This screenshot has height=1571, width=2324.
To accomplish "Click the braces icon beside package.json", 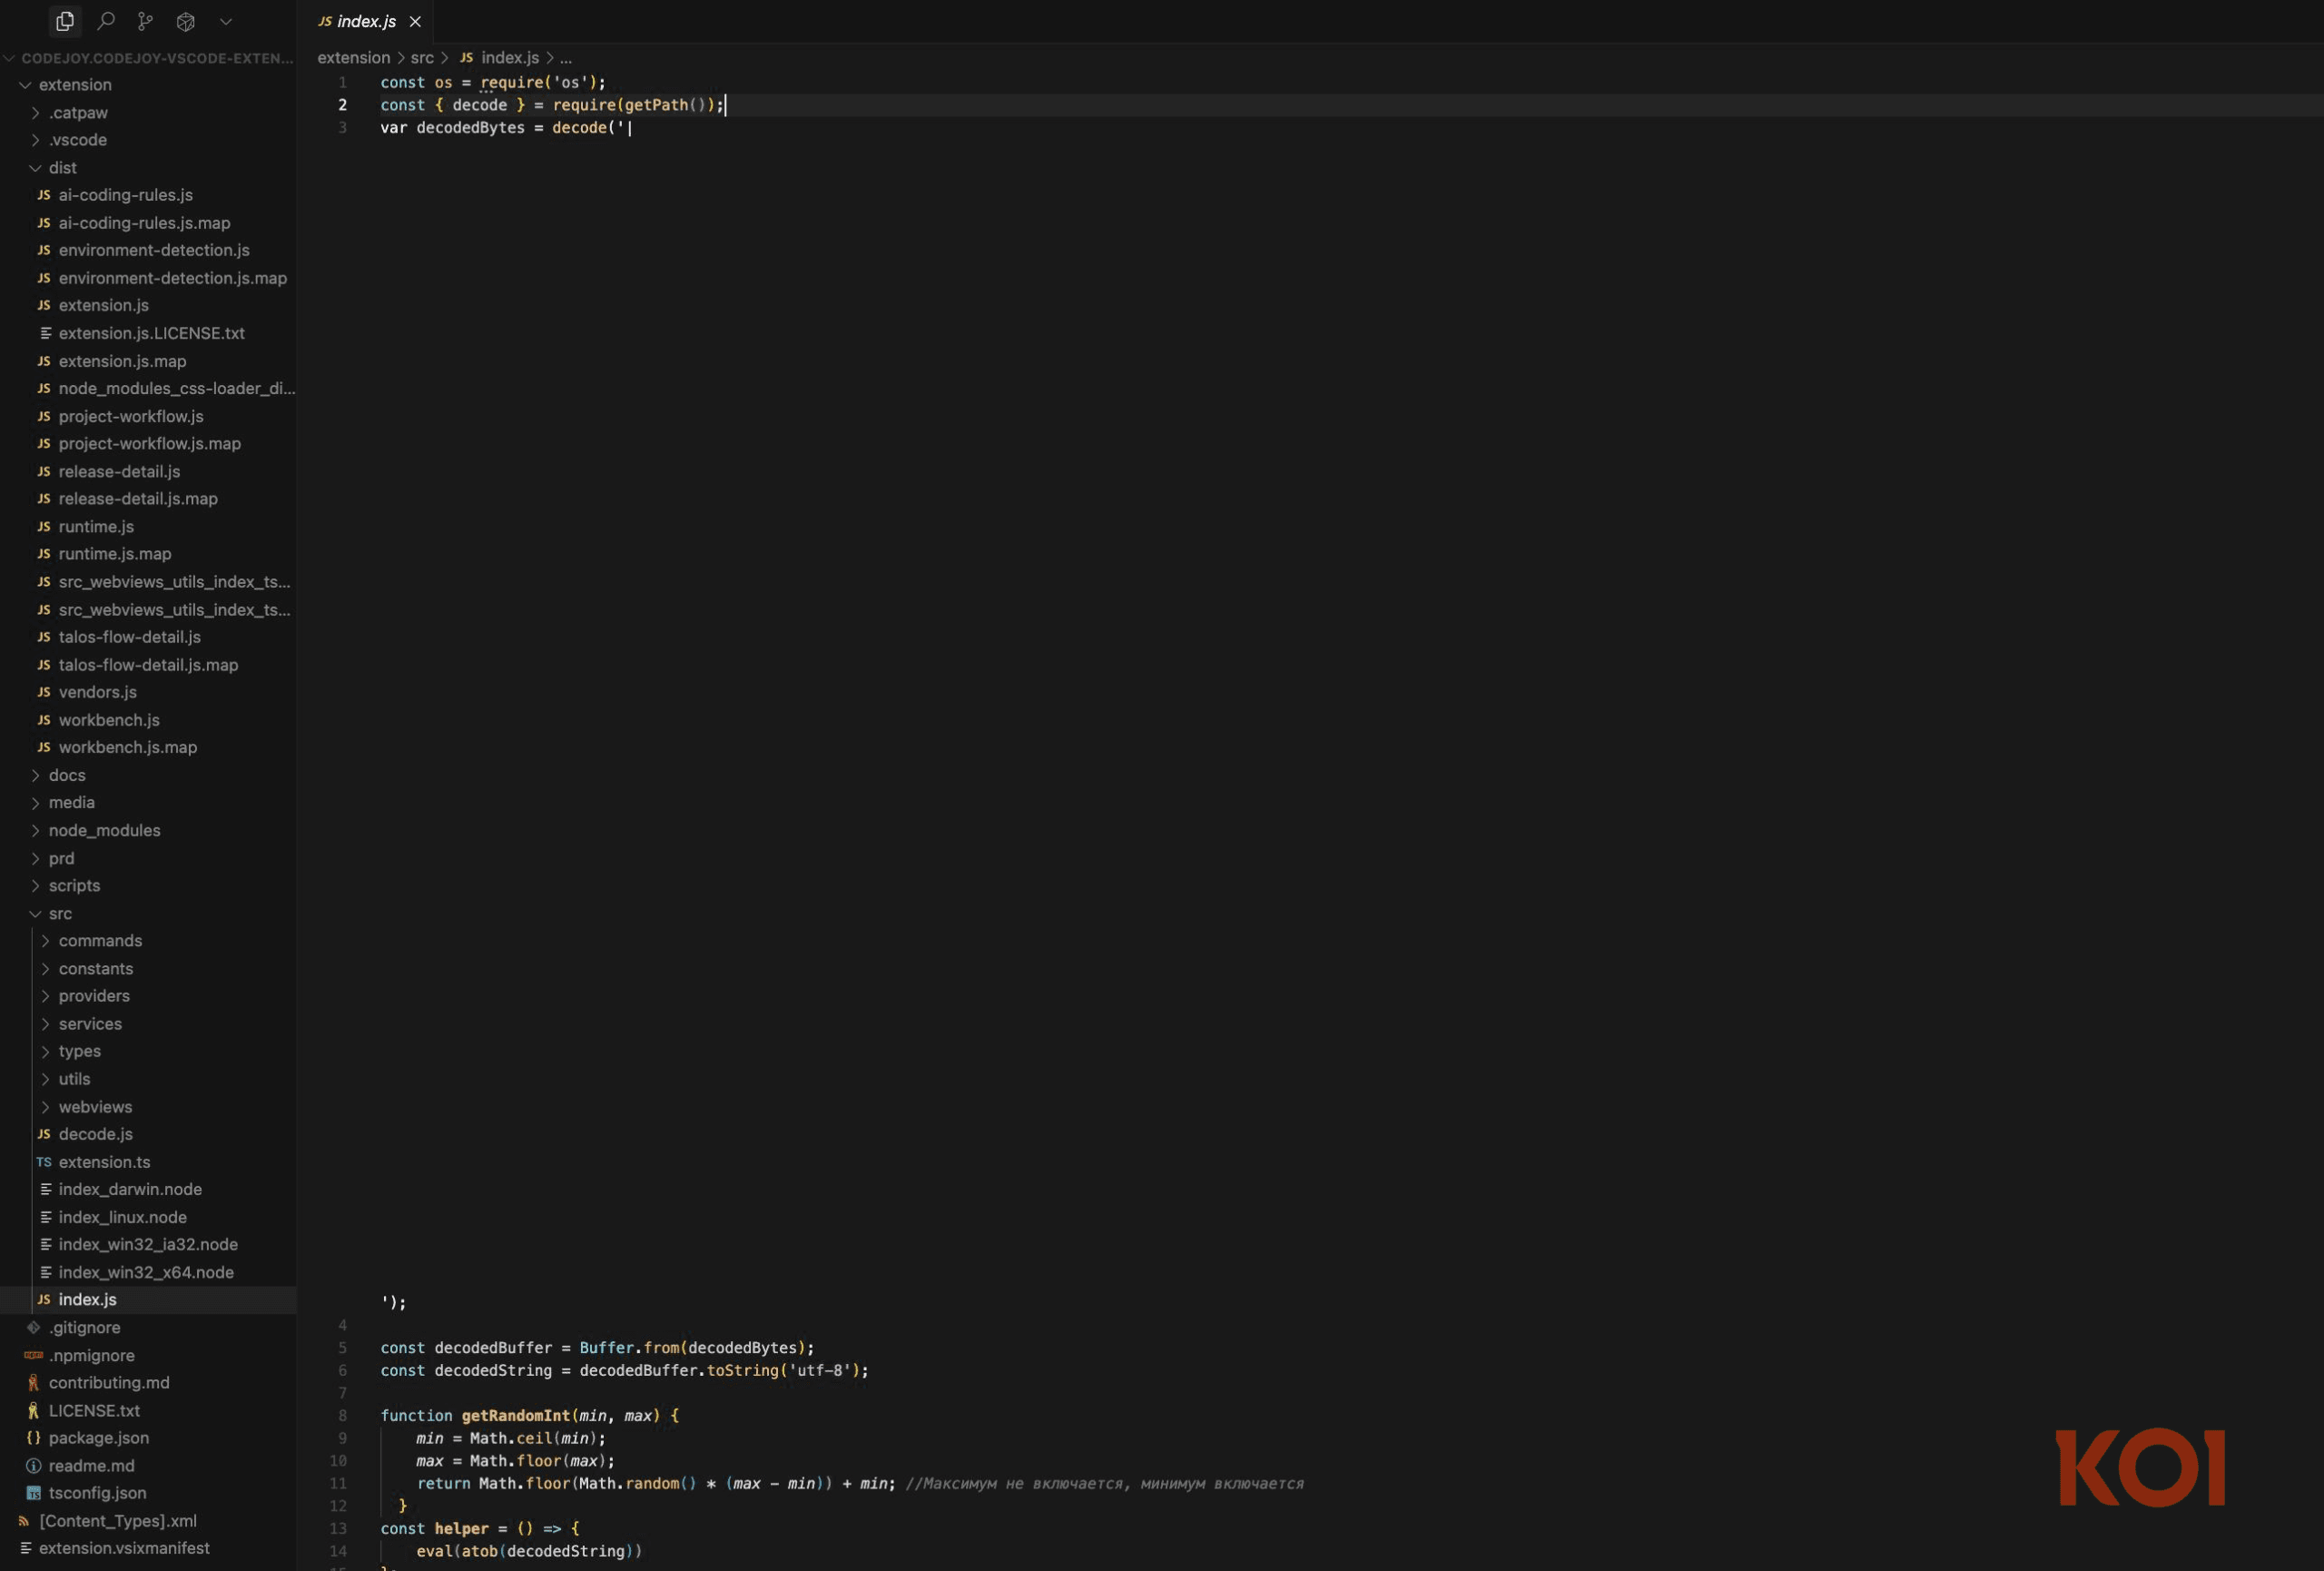I will point(32,1438).
